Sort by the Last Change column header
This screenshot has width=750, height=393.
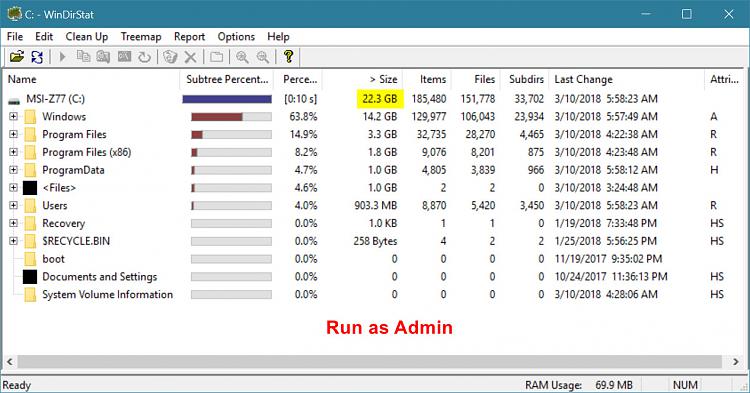[x=626, y=79]
